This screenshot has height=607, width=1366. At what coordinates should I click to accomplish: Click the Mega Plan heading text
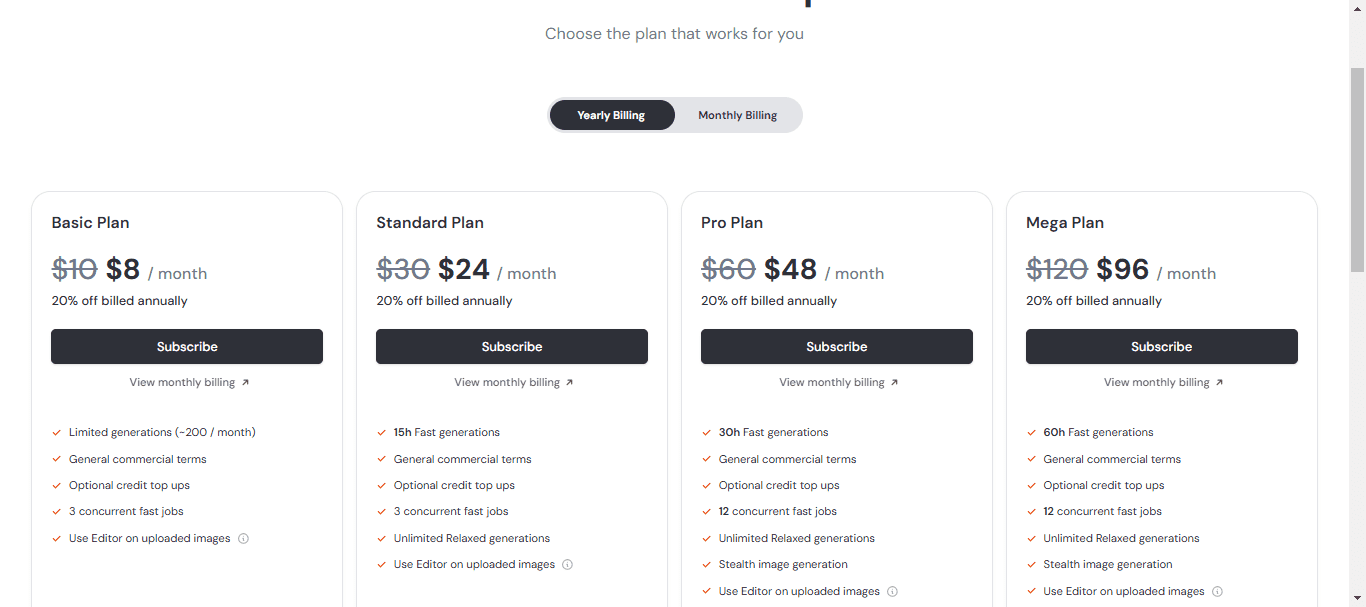[x=1065, y=222]
